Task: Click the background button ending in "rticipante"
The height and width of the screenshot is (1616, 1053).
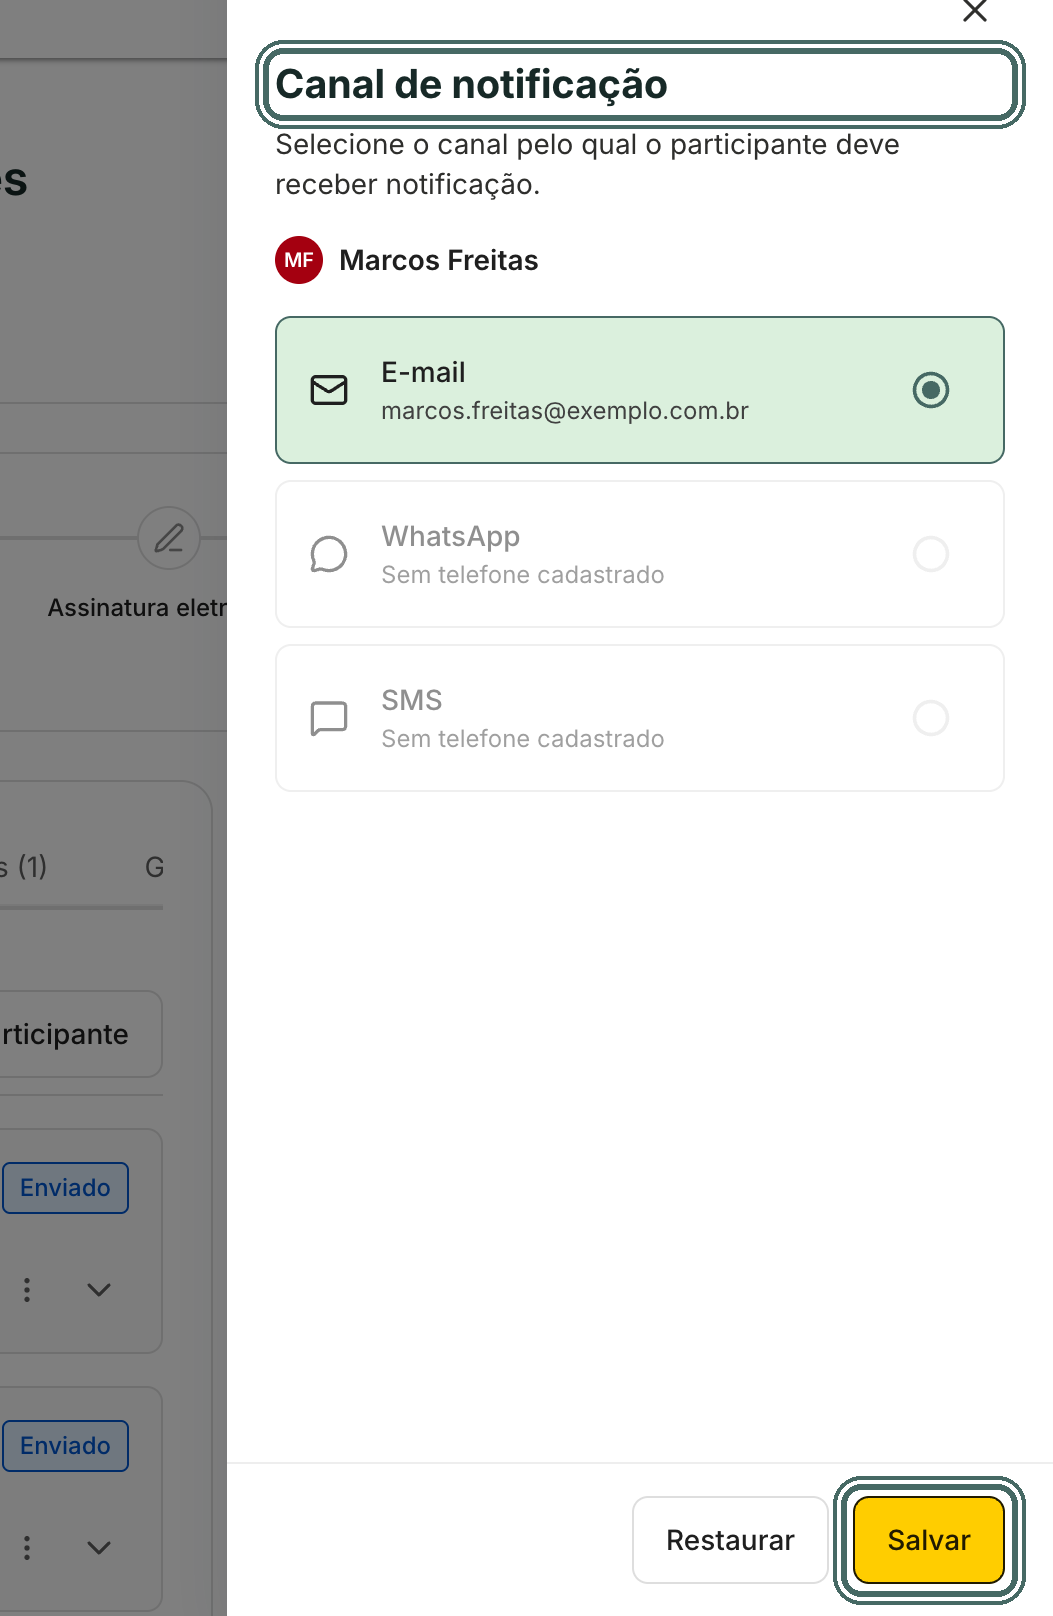Action: (80, 1034)
